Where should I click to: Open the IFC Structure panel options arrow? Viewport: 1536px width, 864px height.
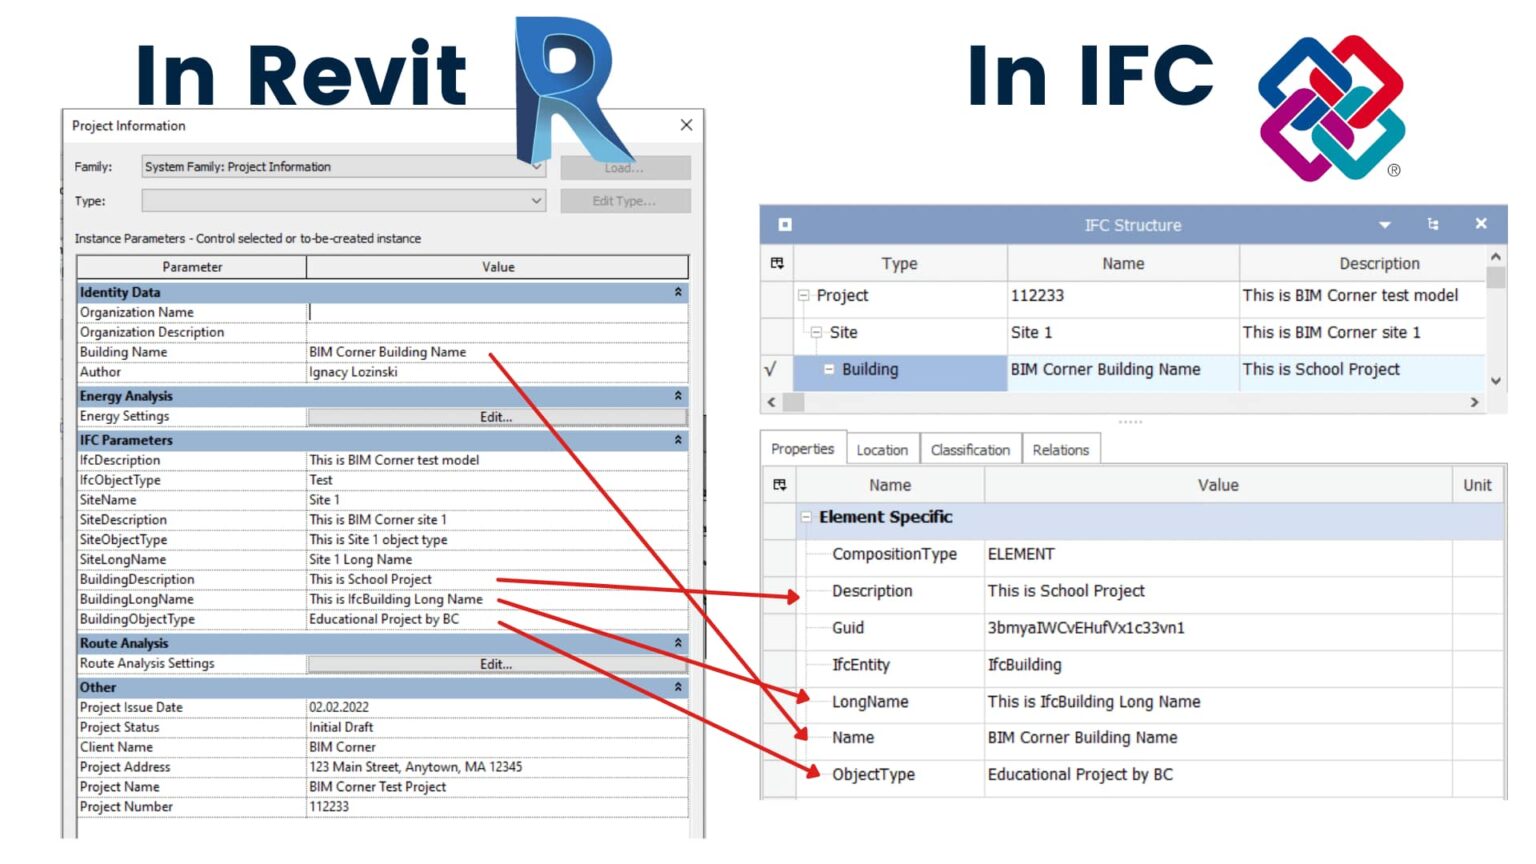[1385, 225]
